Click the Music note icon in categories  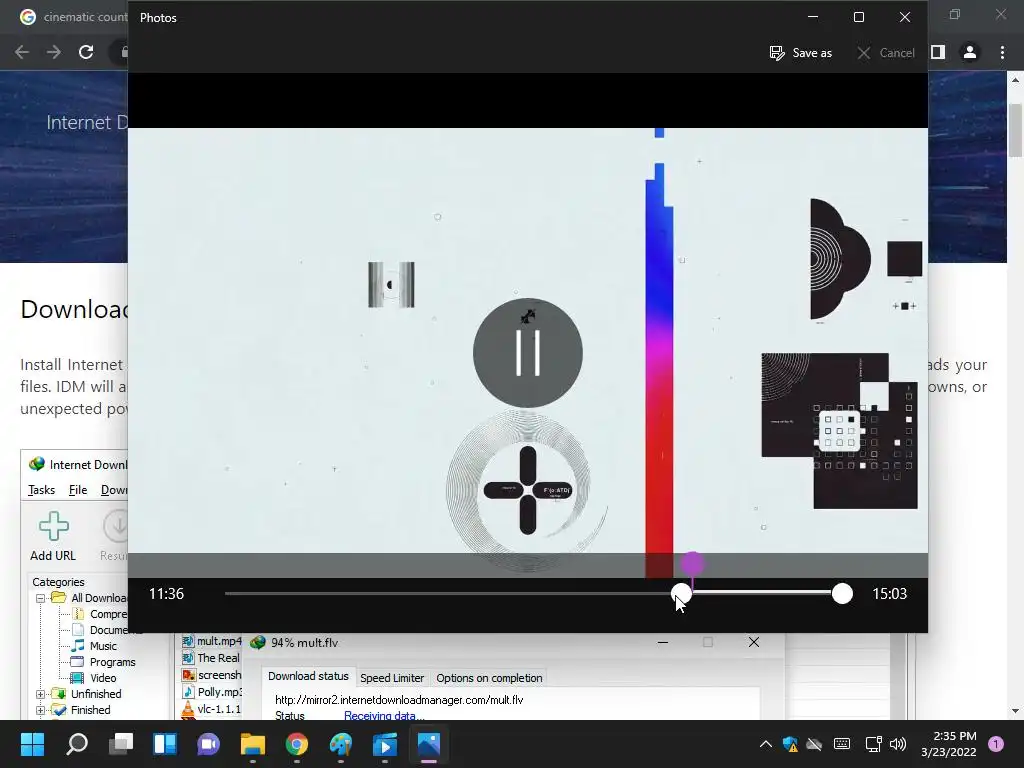[x=78, y=646]
